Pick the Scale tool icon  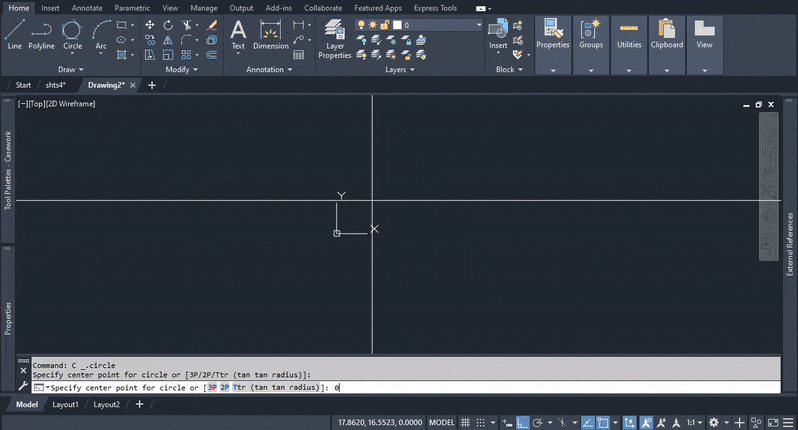pos(168,54)
